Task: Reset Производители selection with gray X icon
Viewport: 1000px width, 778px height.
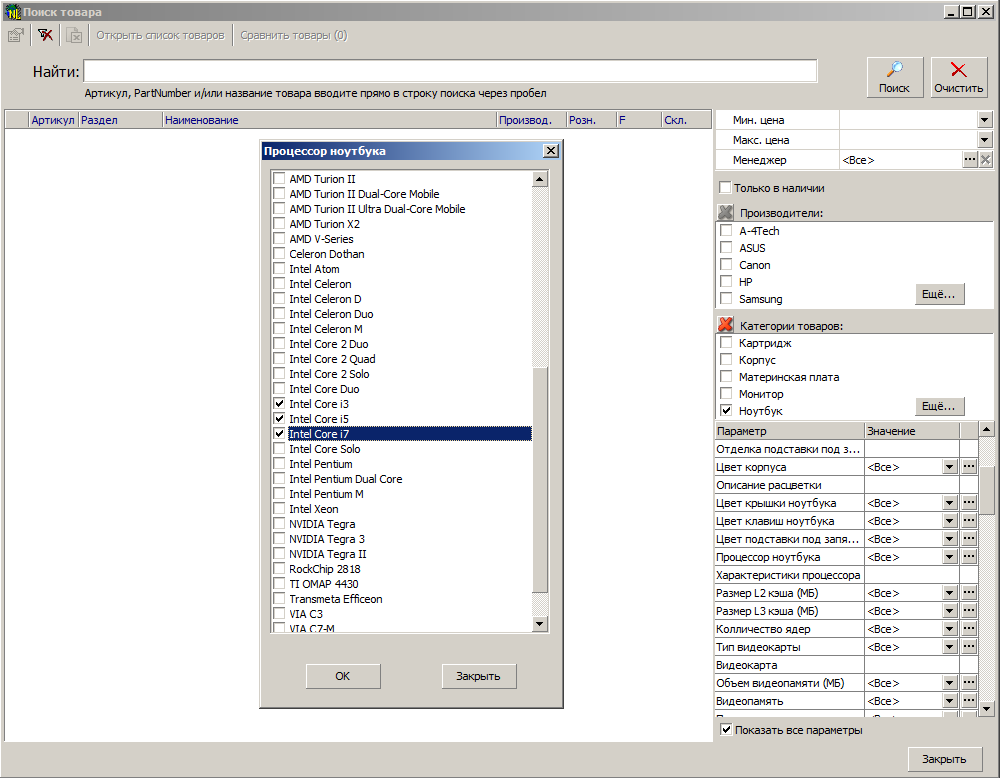Action: pyautogui.click(x=726, y=212)
